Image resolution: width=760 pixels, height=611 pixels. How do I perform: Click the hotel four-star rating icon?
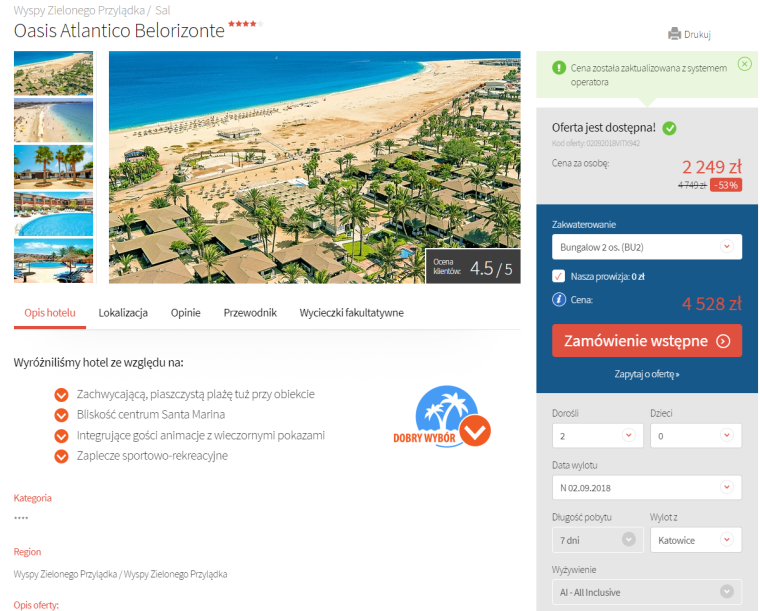(x=245, y=23)
